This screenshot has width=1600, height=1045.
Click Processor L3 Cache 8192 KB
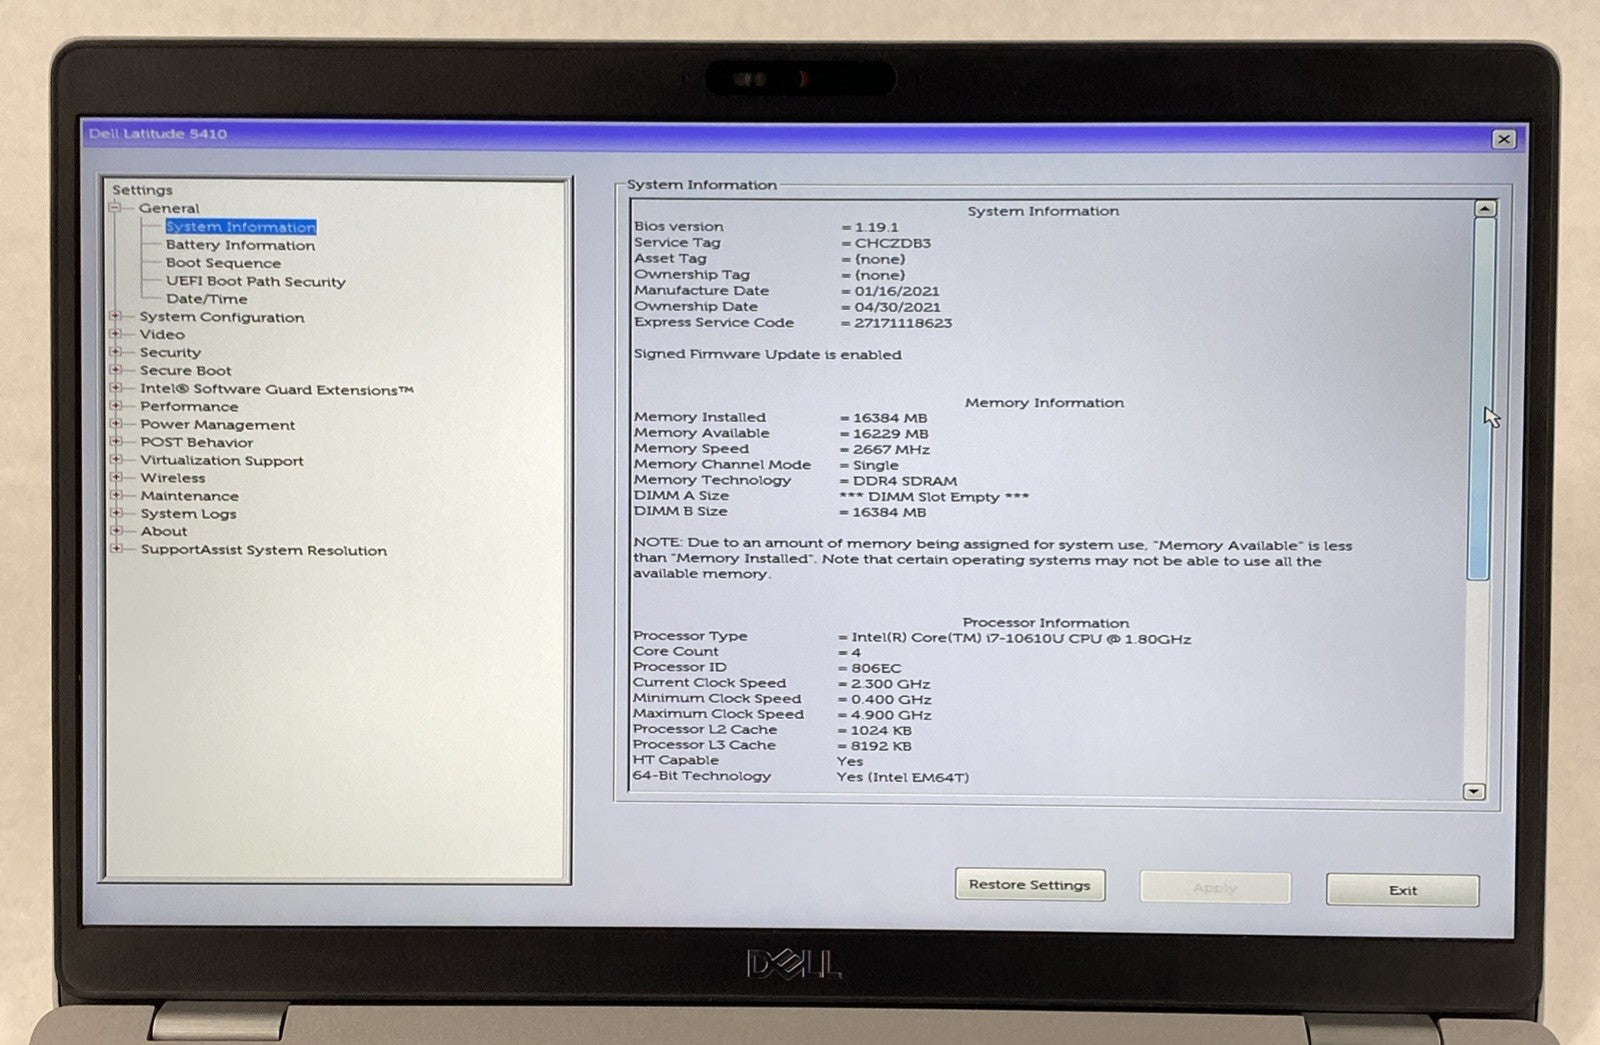coord(880,746)
